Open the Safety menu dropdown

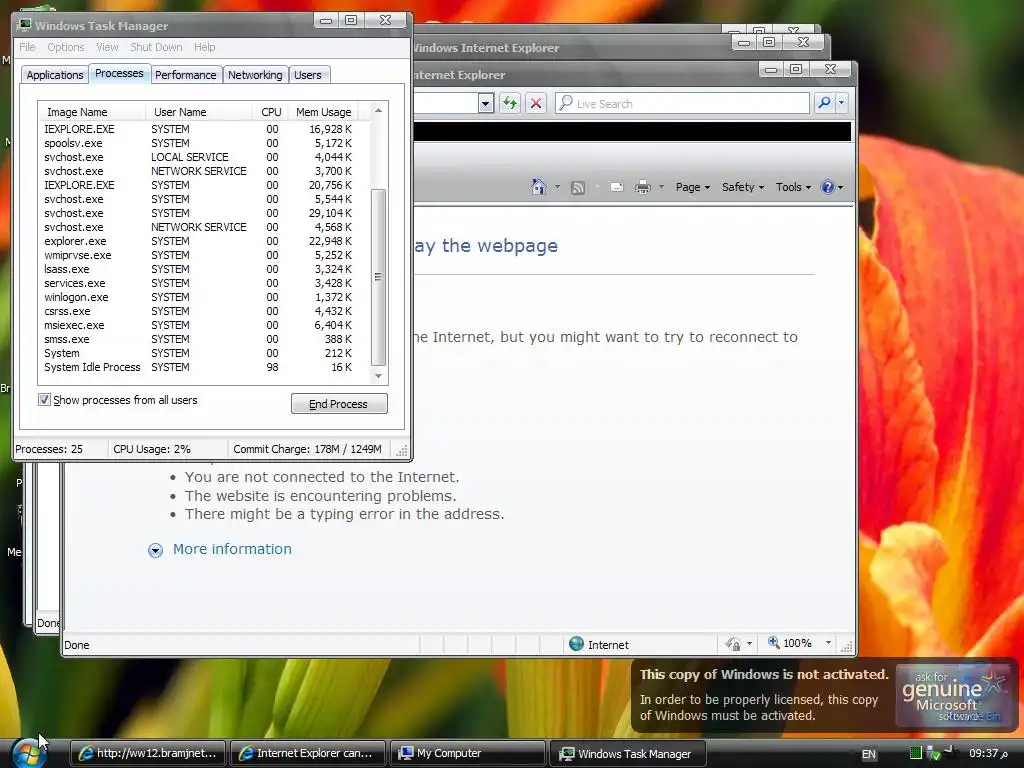point(743,187)
